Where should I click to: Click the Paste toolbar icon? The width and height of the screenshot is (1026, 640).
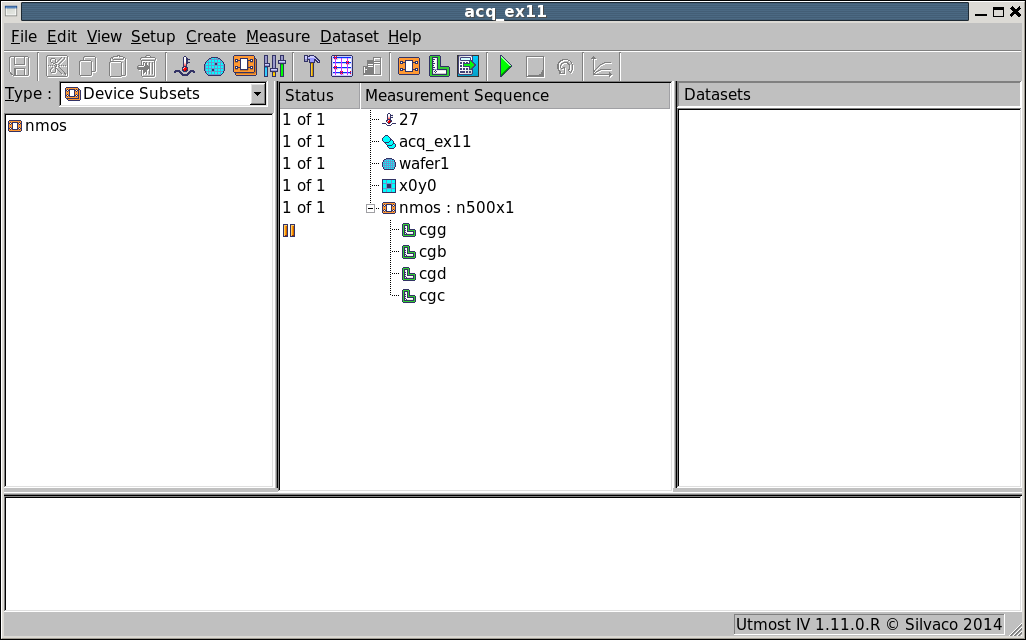click(x=118, y=67)
